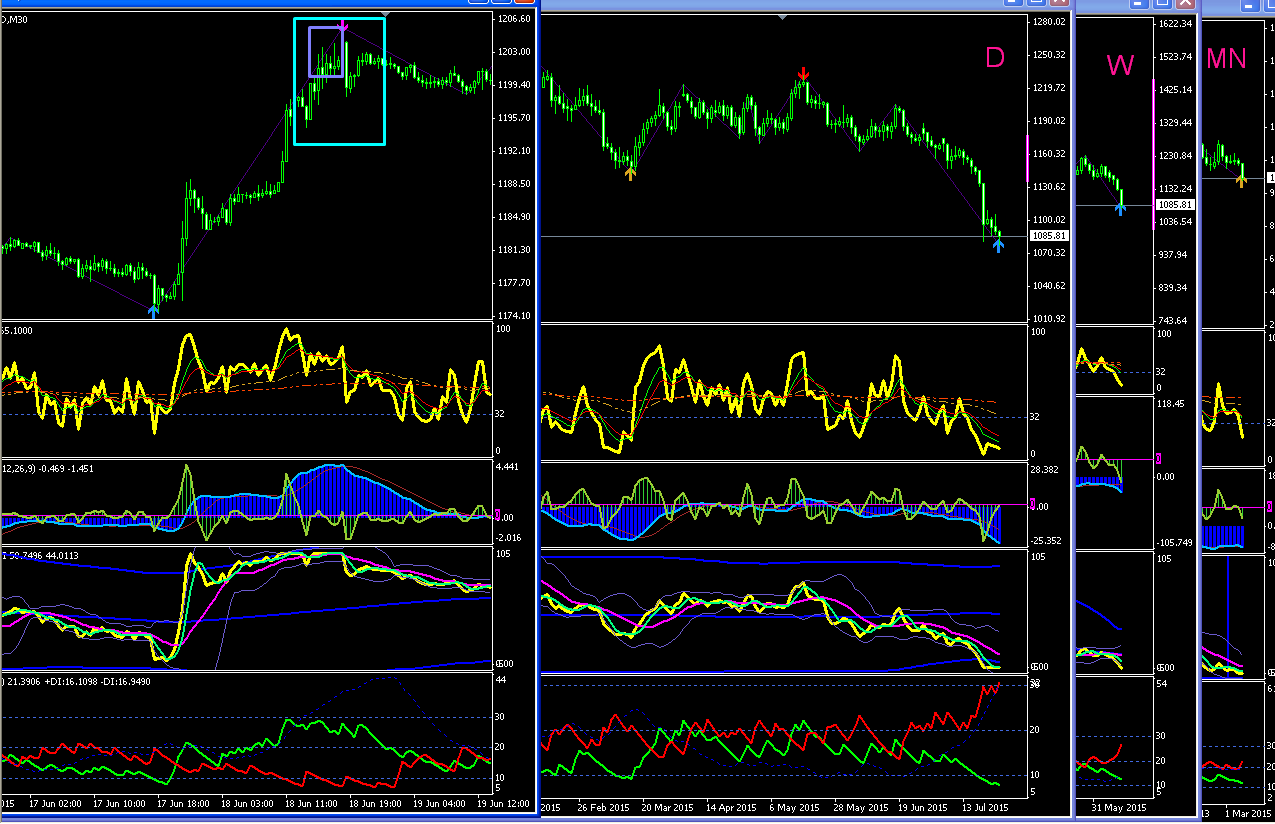
Task: Minimize the D daily chart window
Action: pyautogui.click(x=1013, y=2)
